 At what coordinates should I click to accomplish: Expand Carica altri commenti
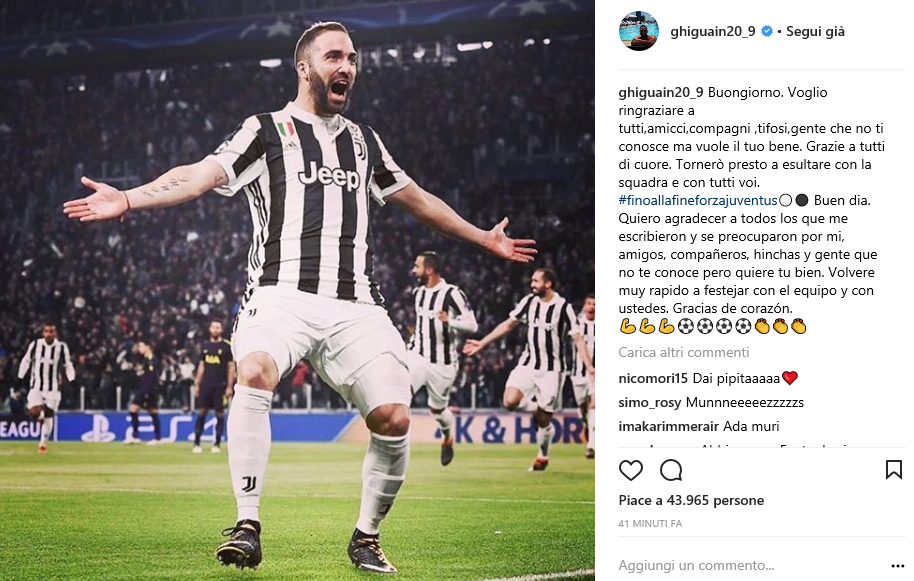(x=683, y=353)
